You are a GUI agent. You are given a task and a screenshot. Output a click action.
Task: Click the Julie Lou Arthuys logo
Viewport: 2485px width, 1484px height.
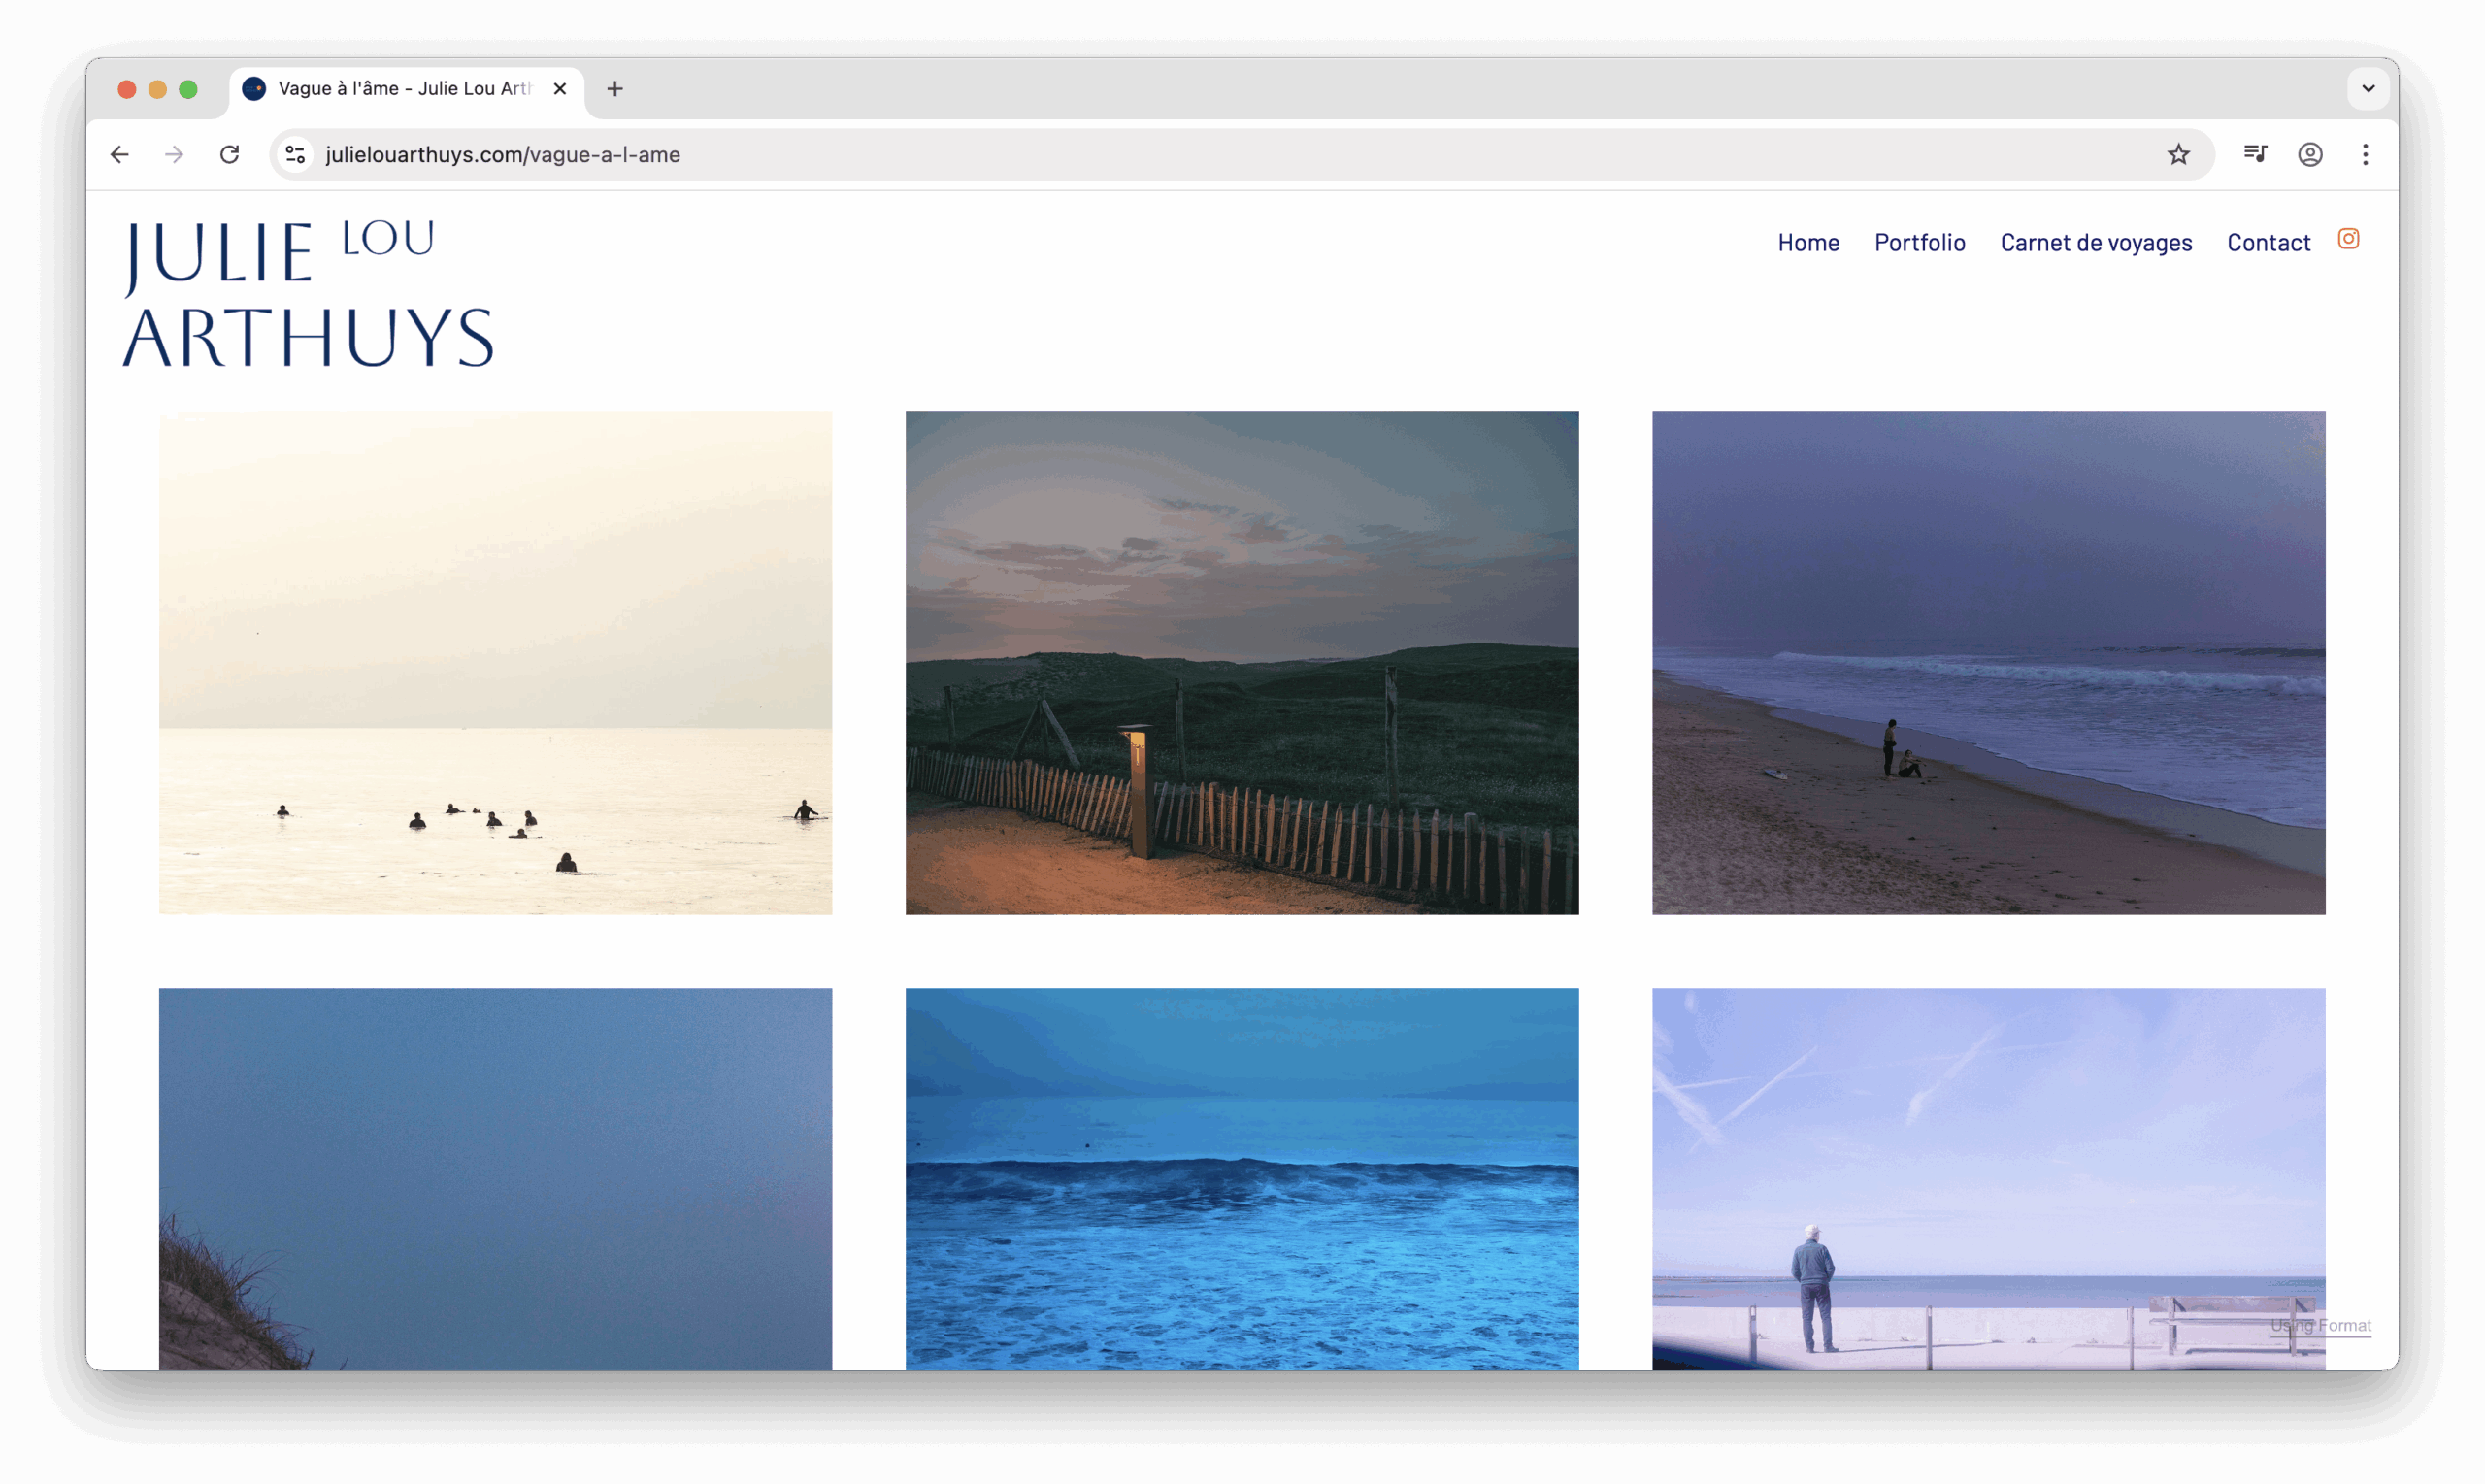tap(308, 293)
